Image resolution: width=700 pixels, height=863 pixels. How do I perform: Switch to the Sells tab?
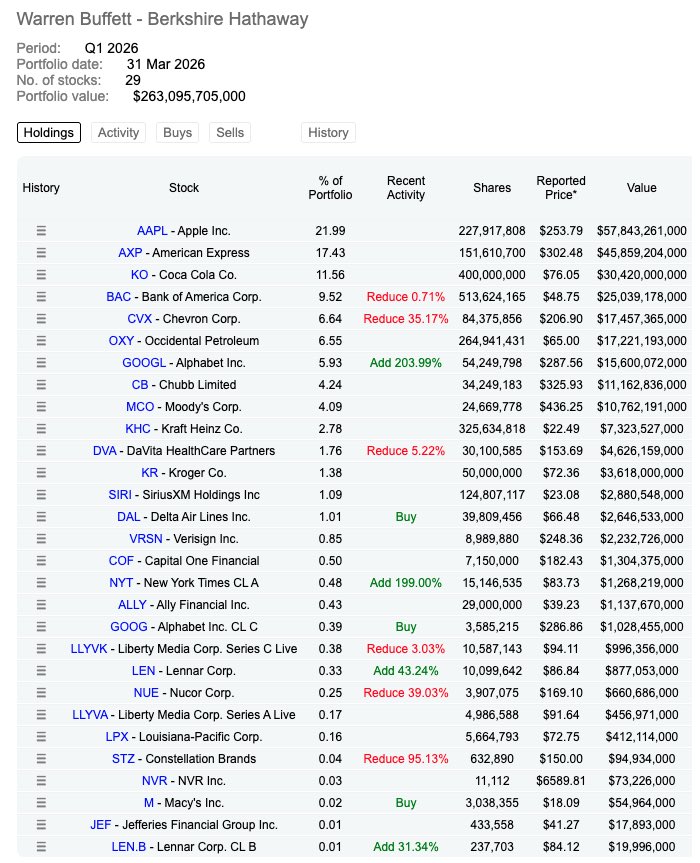pos(230,133)
